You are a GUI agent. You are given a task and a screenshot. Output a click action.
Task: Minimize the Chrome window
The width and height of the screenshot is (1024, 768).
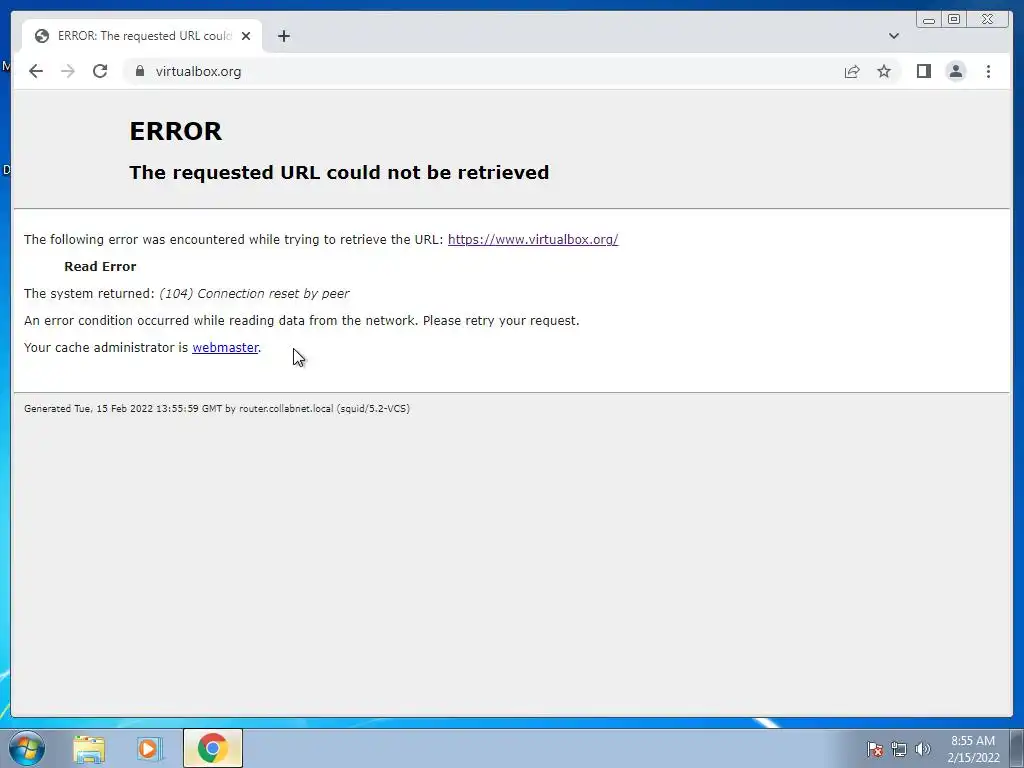coord(929,20)
